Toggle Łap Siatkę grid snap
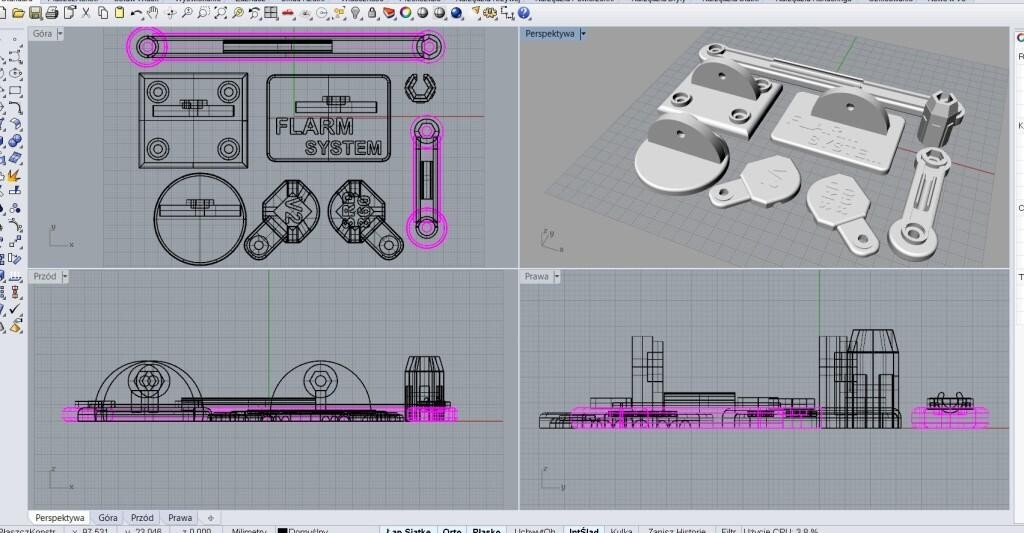This screenshot has width=1024, height=533. coord(408,530)
